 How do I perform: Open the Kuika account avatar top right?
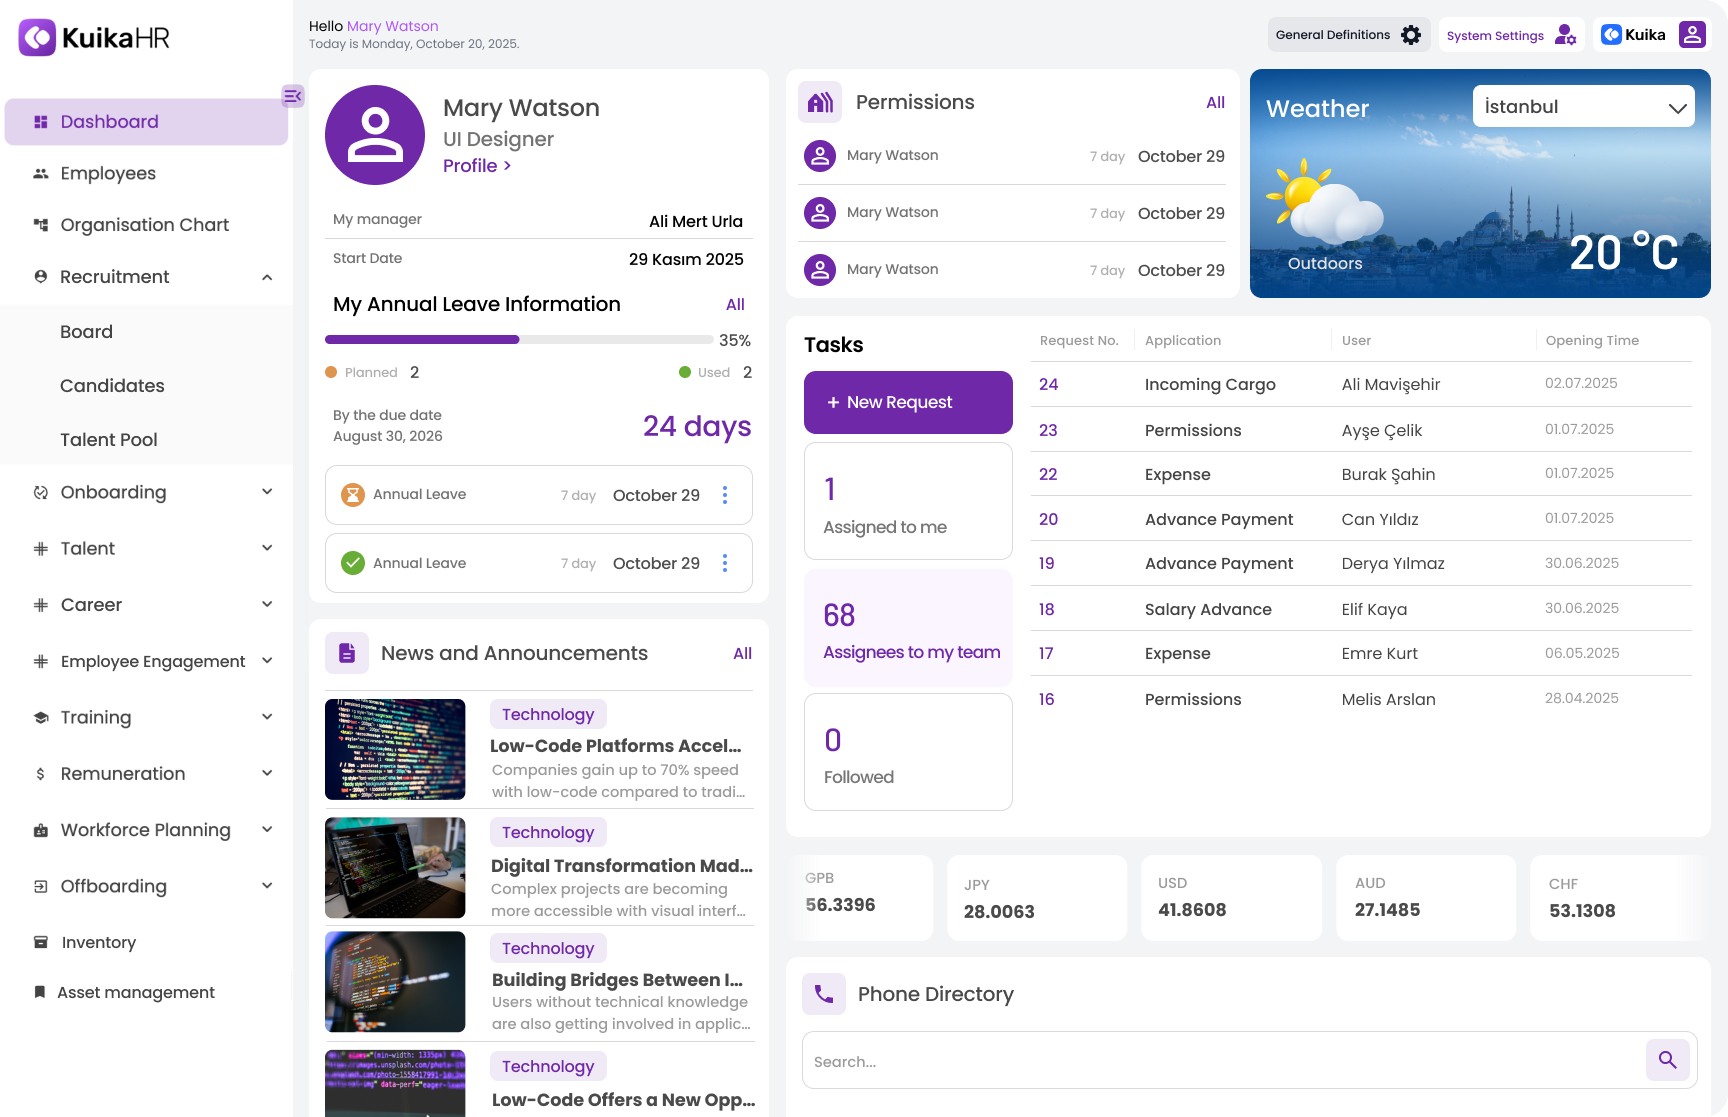(1692, 34)
